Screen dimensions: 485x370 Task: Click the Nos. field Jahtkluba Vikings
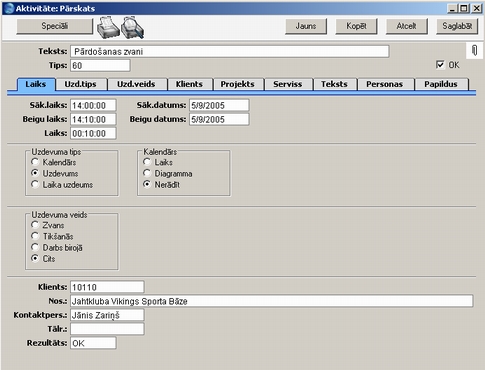(272, 301)
